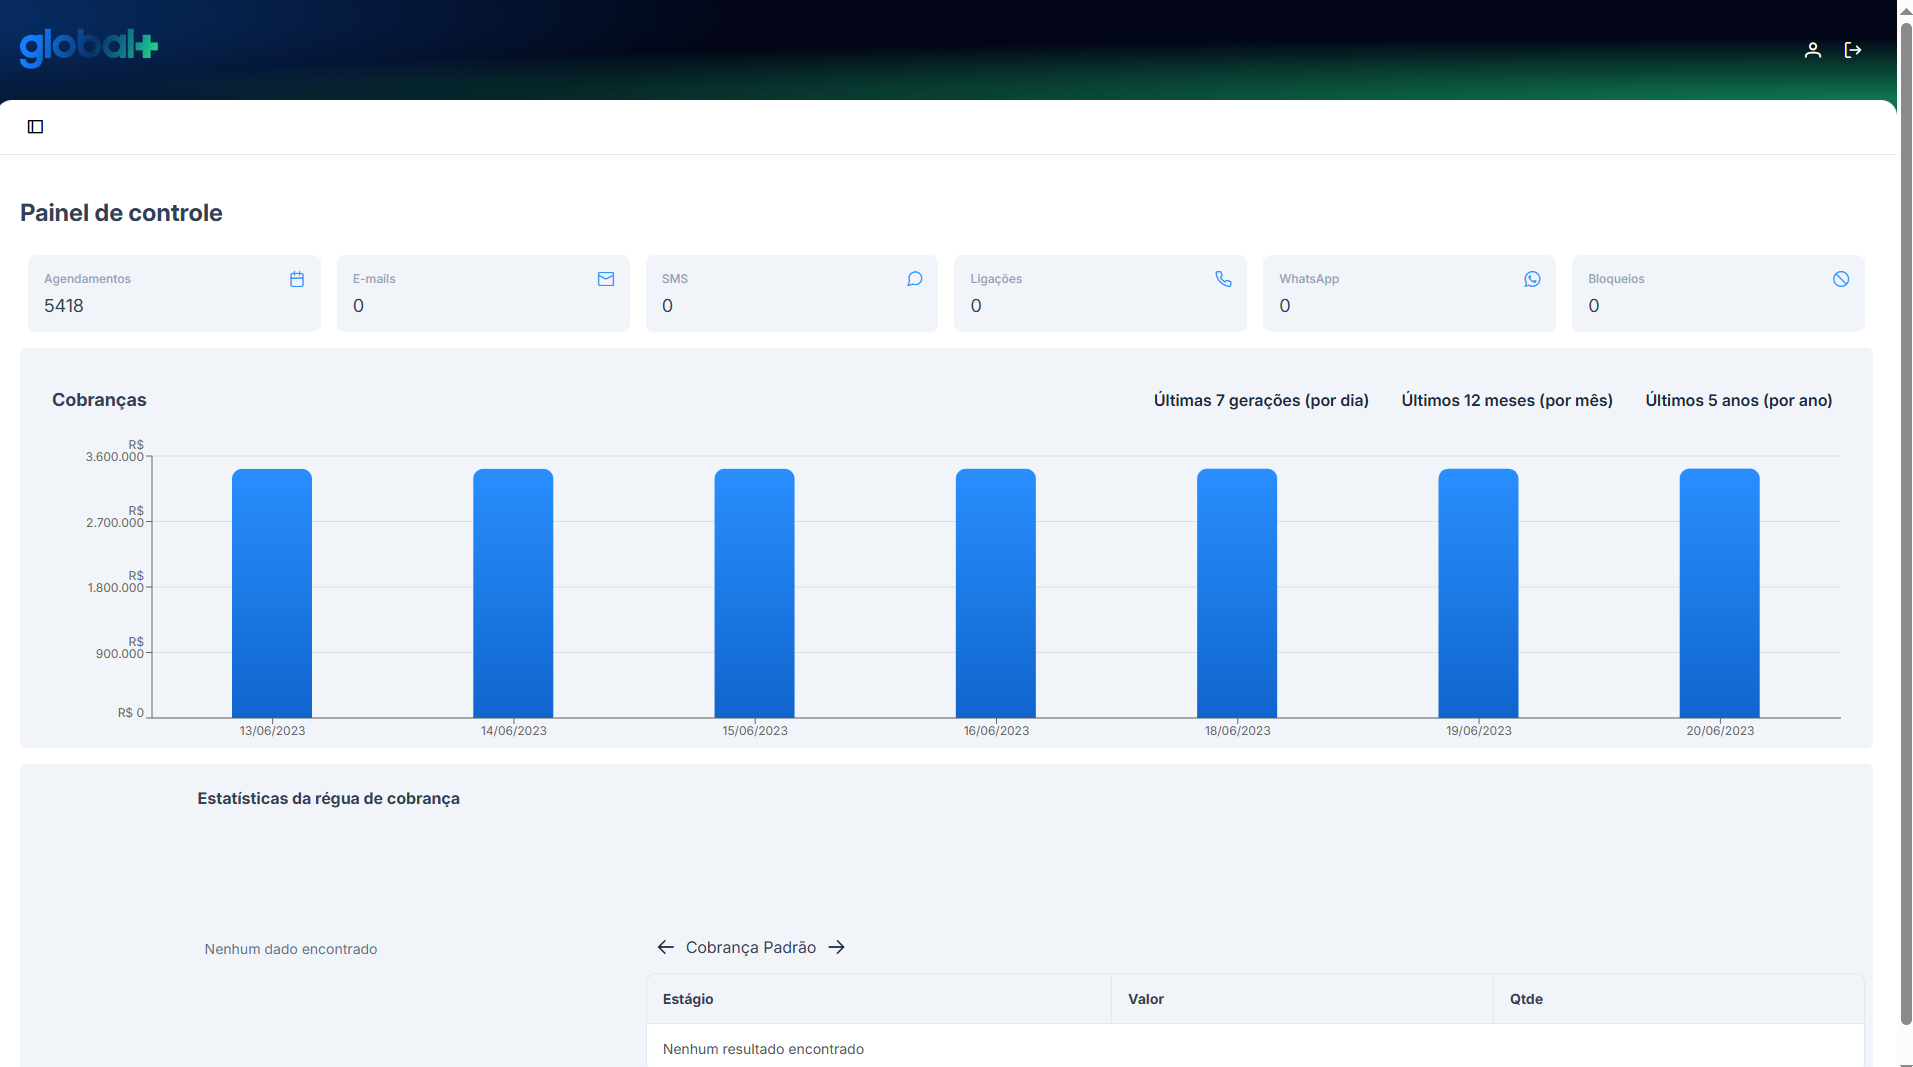
Task: Click the Agendamentos calendar icon
Action: tap(297, 280)
